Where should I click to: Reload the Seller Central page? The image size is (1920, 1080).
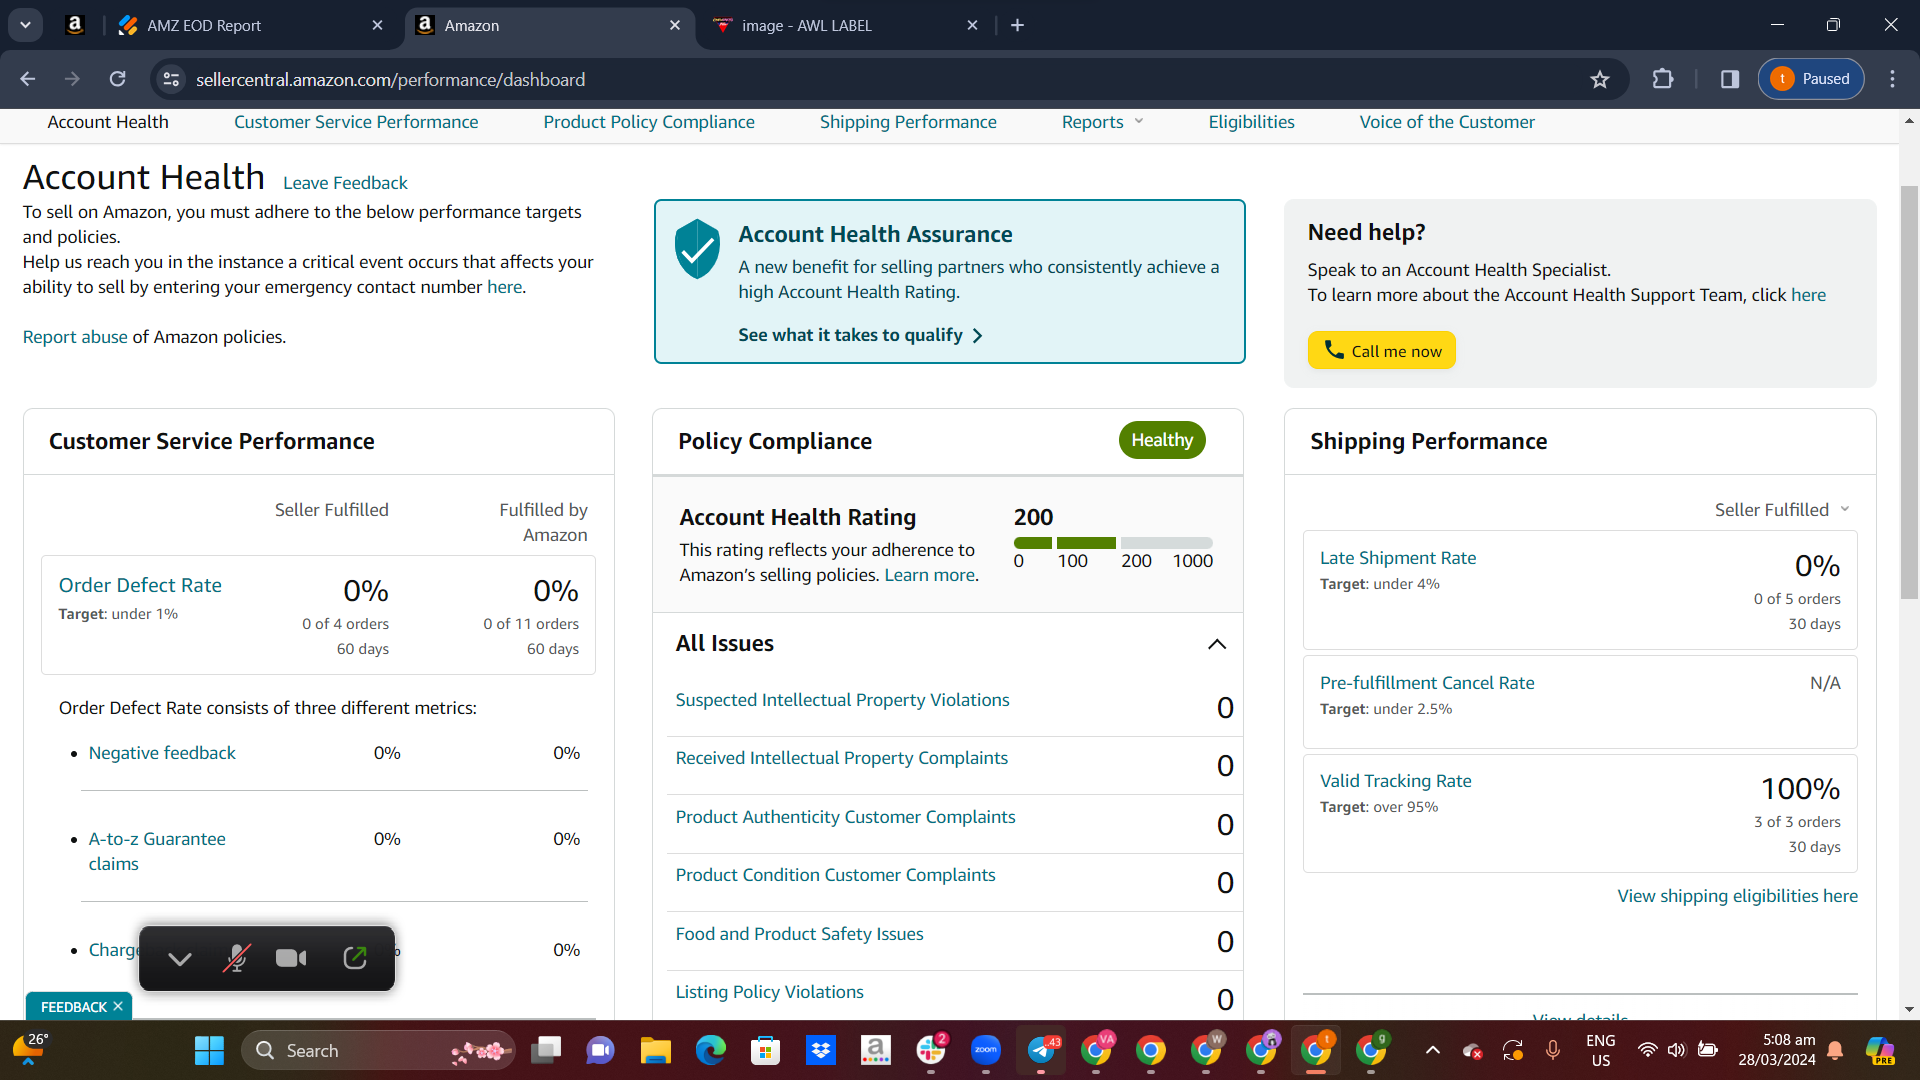(x=118, y=79)
